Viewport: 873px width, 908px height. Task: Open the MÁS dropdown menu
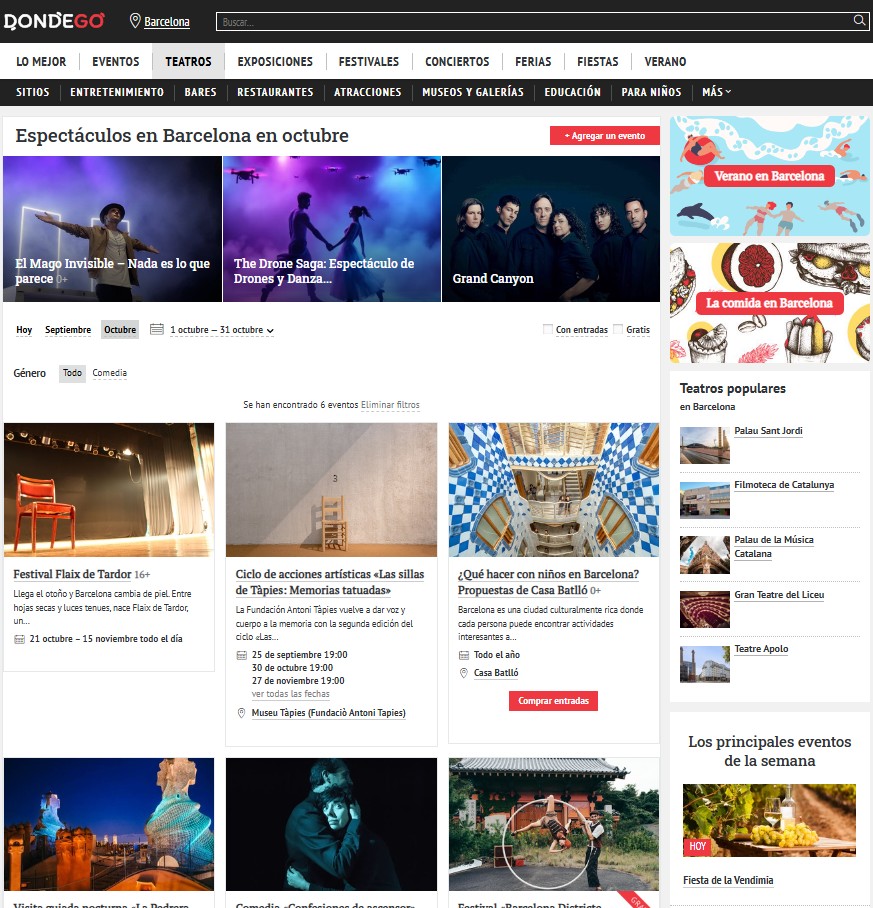point(717,92)
